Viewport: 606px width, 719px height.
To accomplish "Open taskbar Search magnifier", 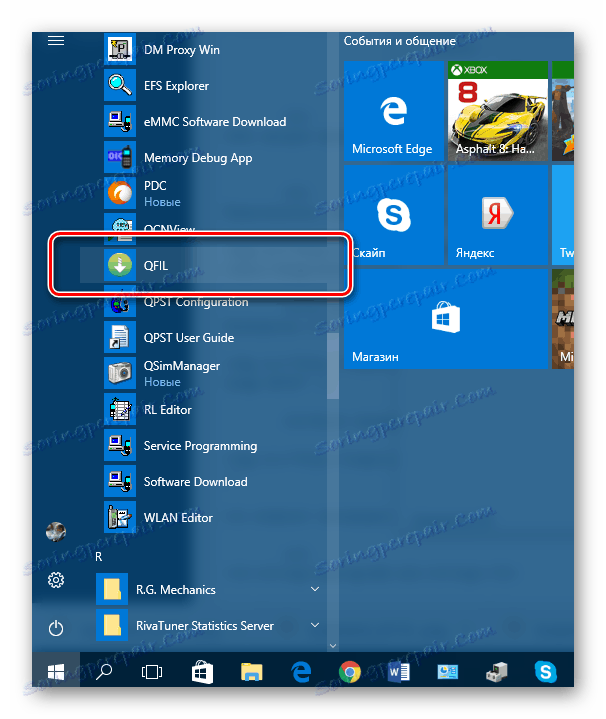I will pyautogui.click(x=104, y=672).
